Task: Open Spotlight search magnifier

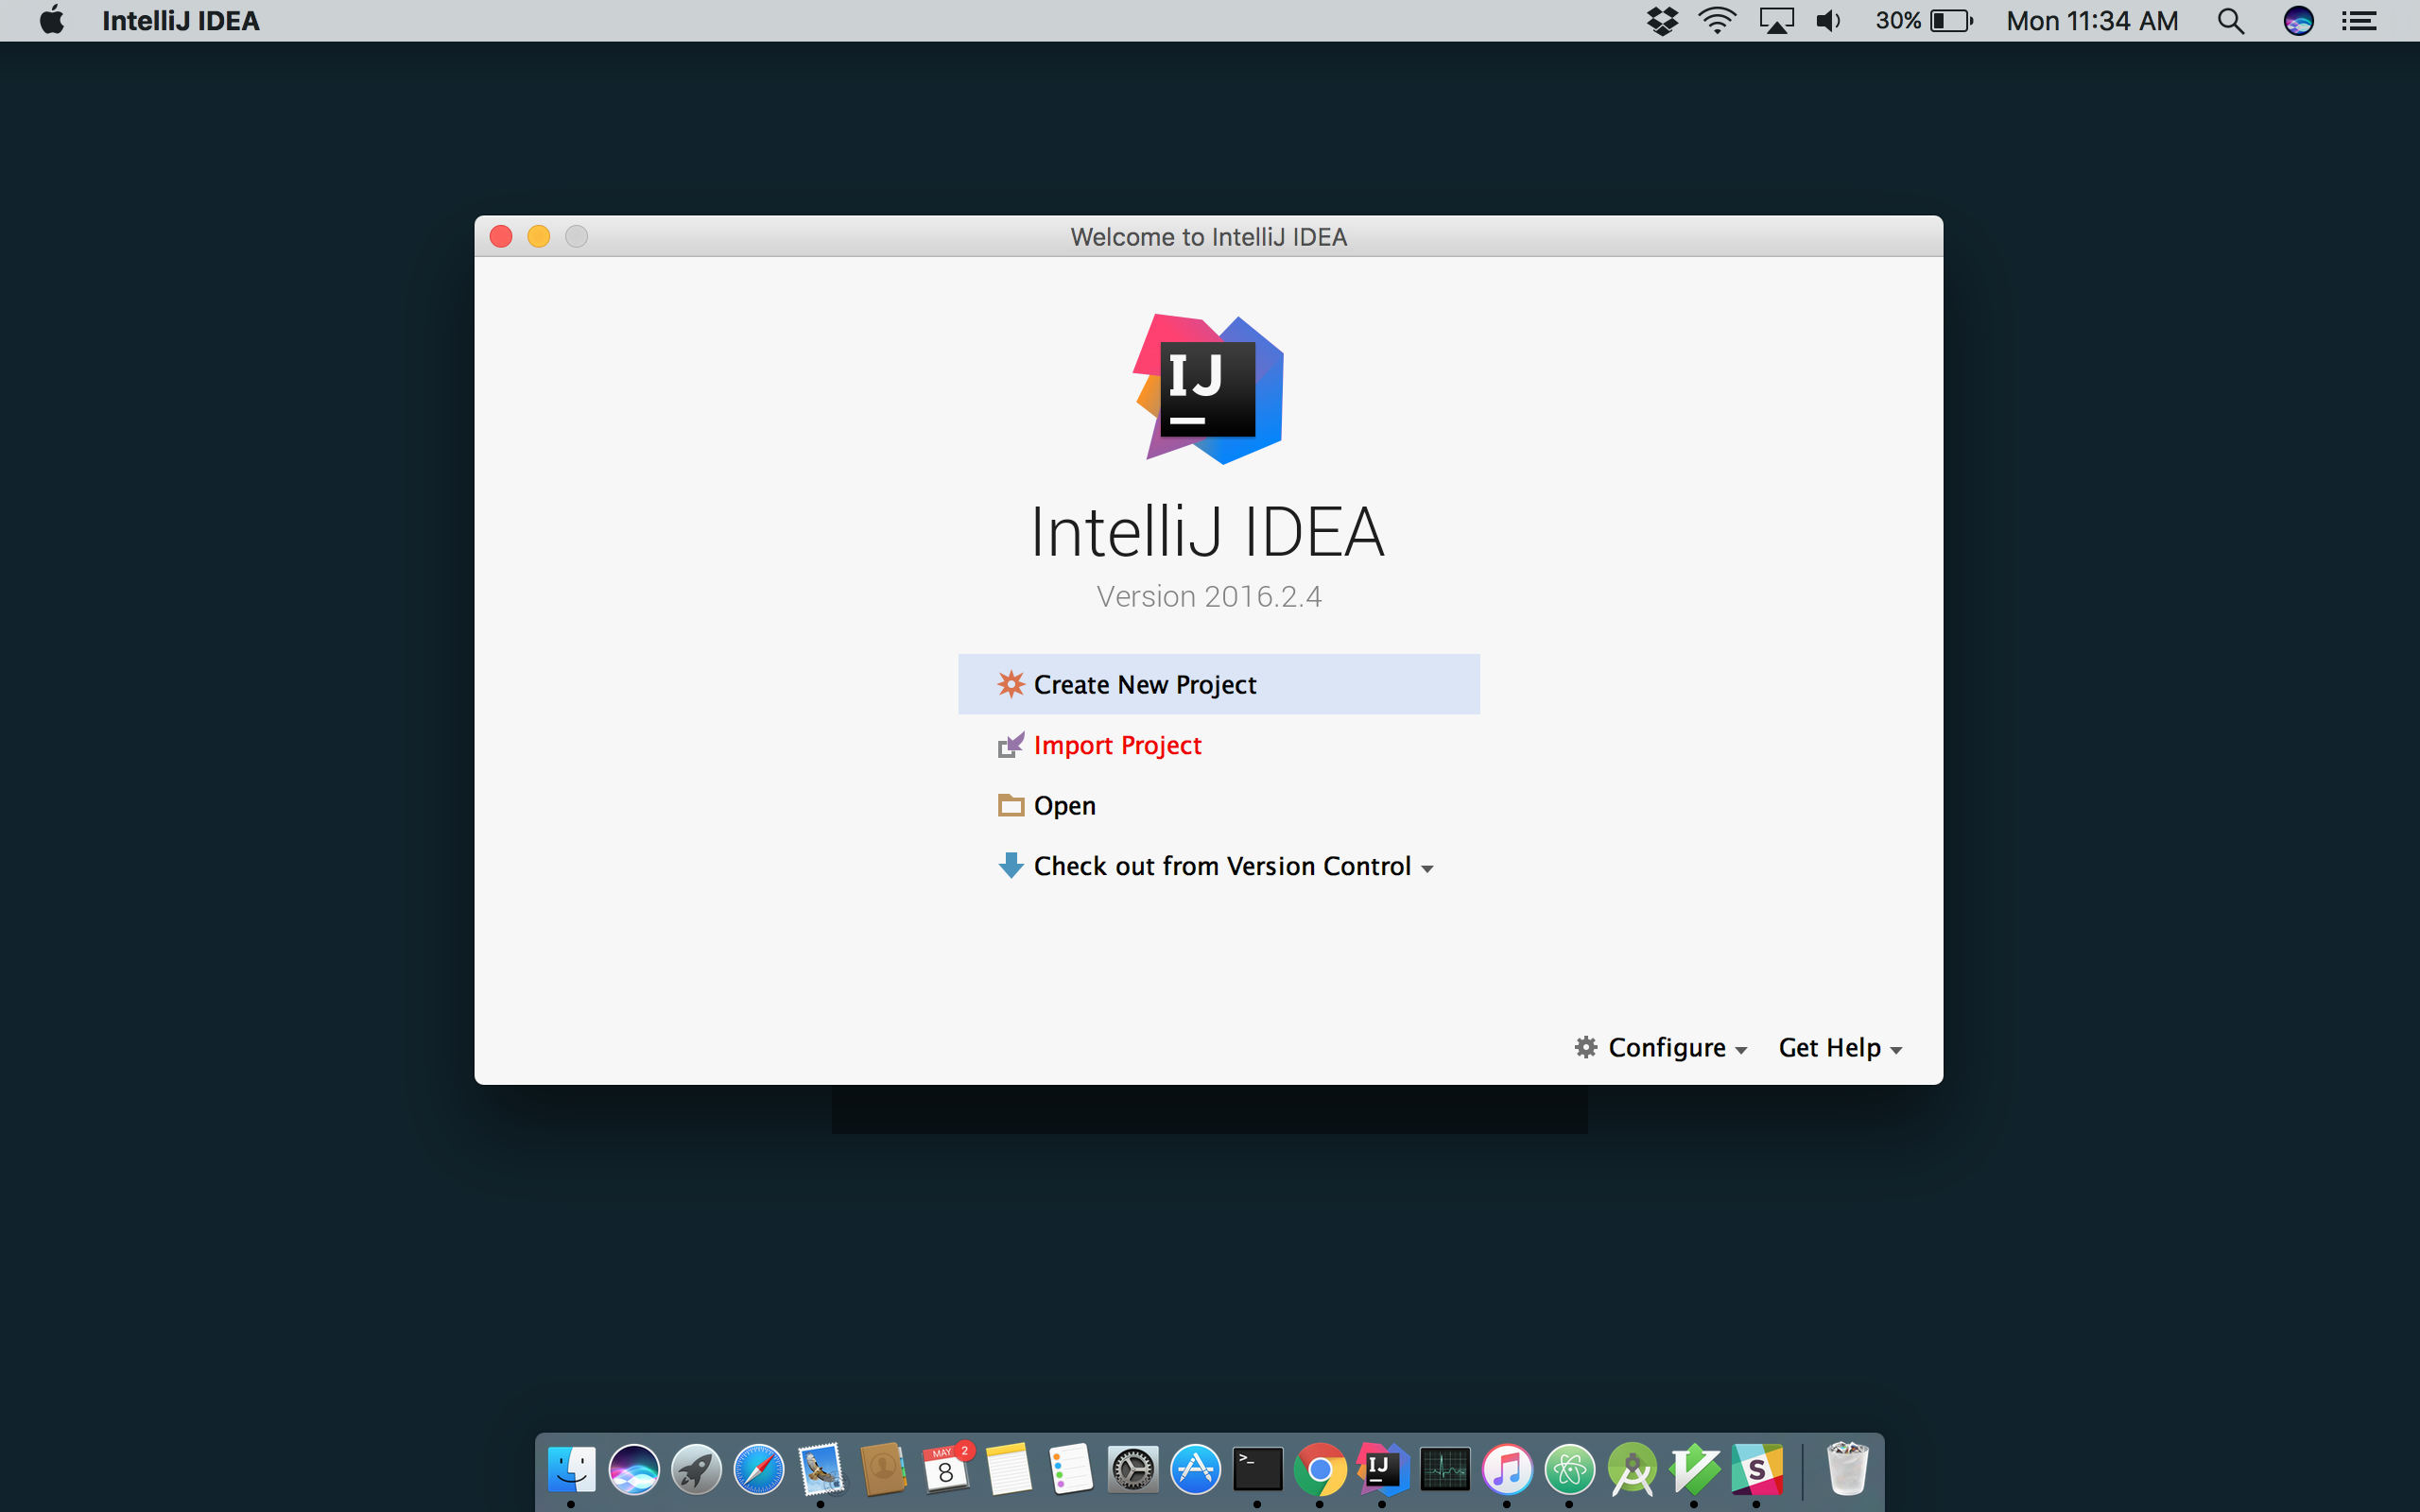Action: tap(2231, 20)
